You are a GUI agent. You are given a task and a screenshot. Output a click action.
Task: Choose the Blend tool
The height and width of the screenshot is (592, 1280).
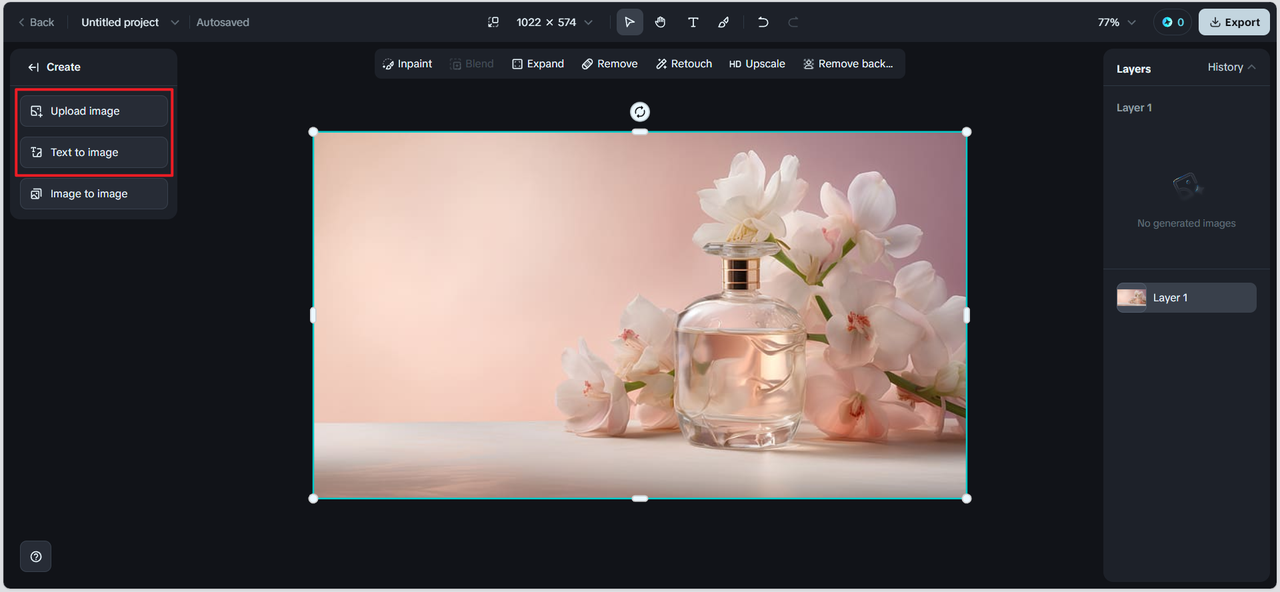pyautogui.click(x=472, y=64)
